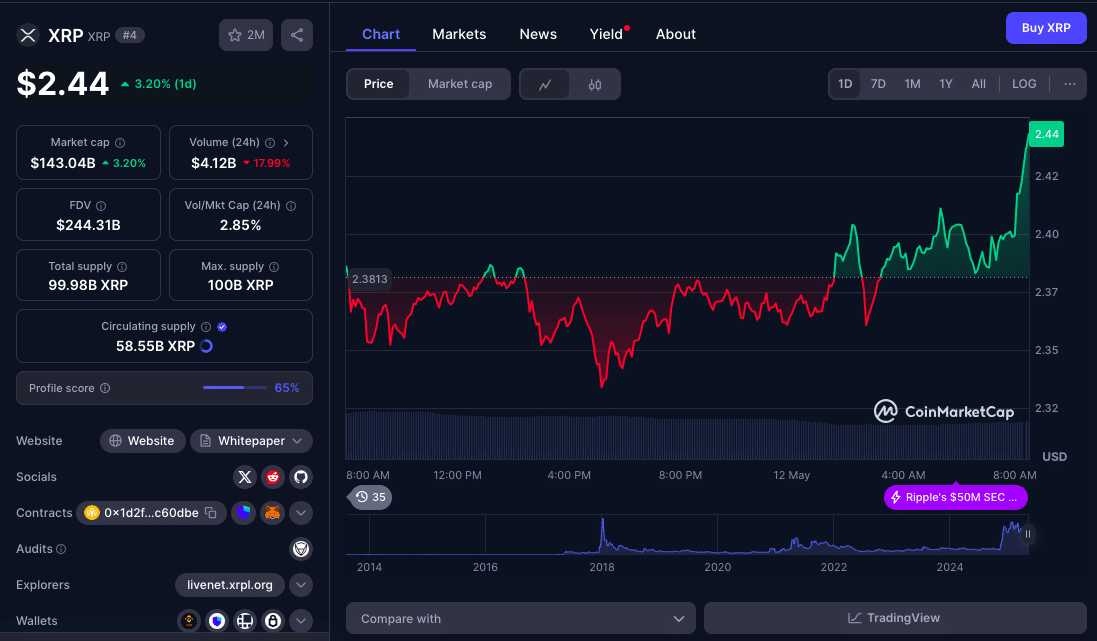1097x641 pixels.
Task: Expand Volume (24h) details arrow
Action: pyautogui.click(x=286, y=143)
